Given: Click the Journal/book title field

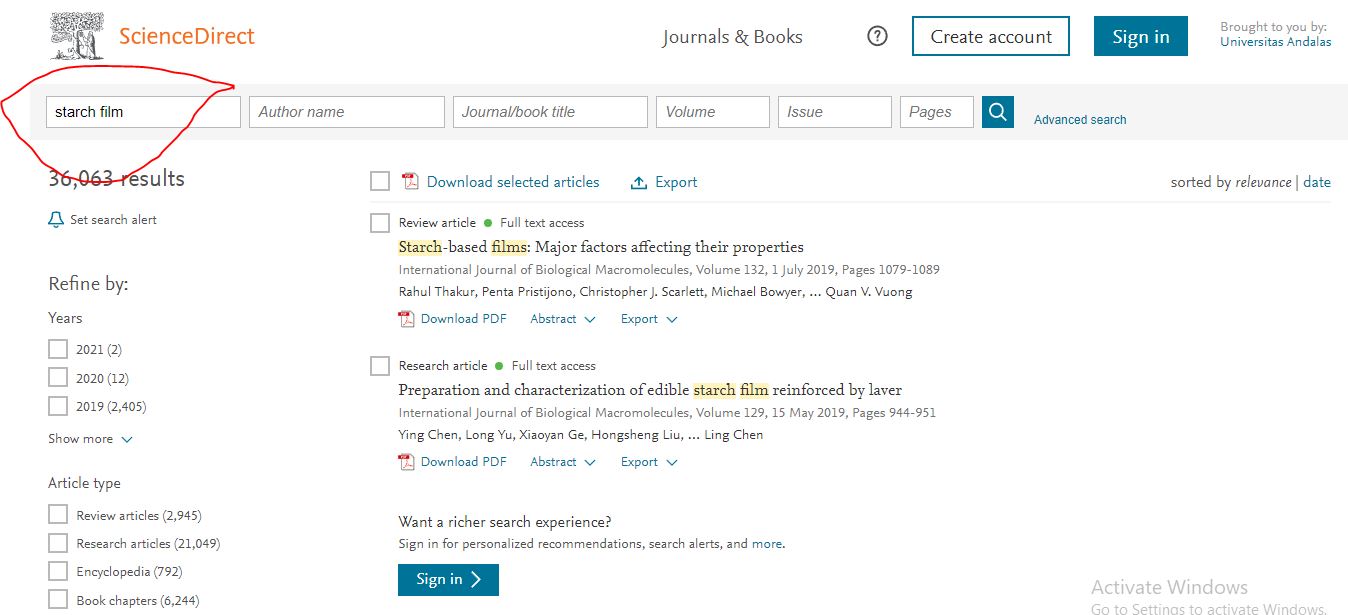Looking at the screenshot, I should click(550, 112).
